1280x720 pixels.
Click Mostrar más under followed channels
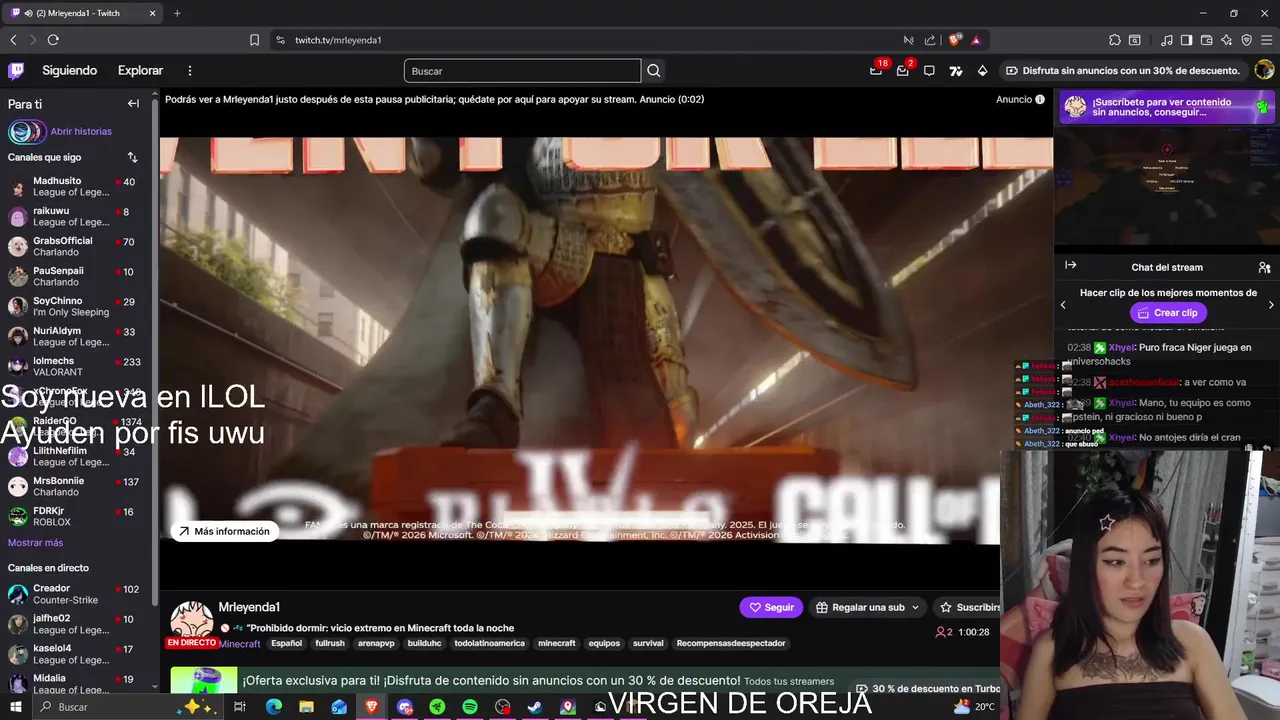coord(35,542)
